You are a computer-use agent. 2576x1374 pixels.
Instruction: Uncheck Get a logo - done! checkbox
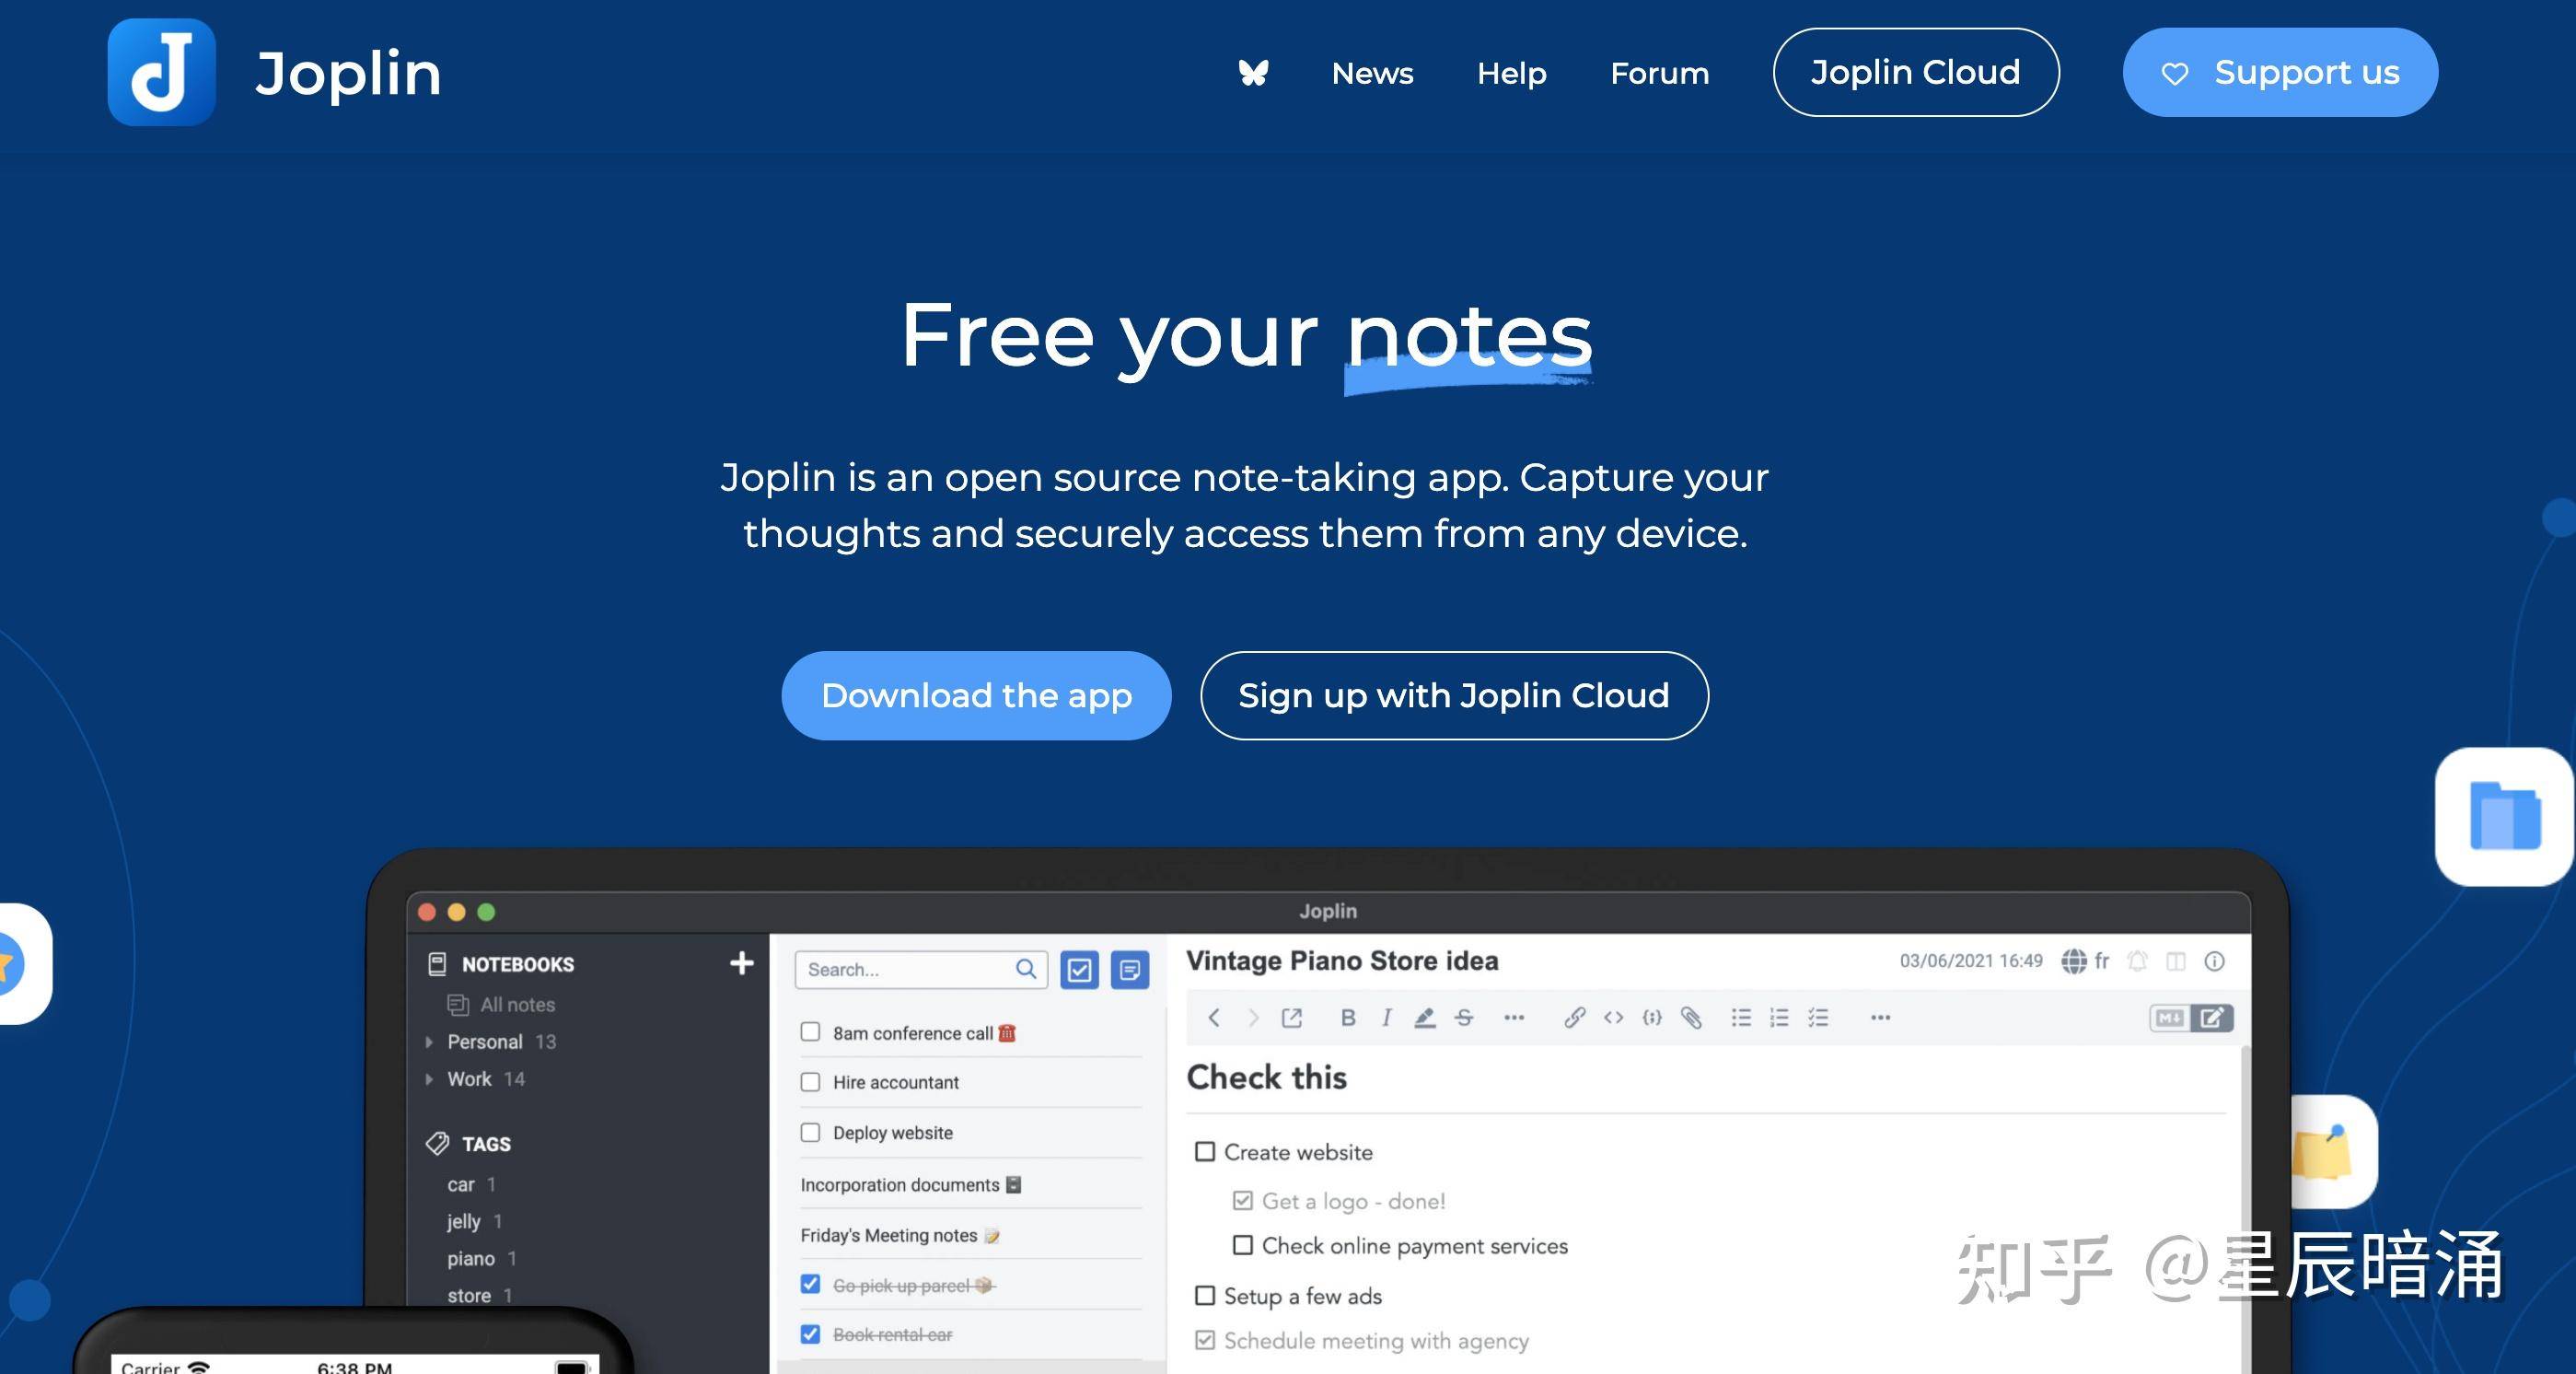tap(1242, 1200)
